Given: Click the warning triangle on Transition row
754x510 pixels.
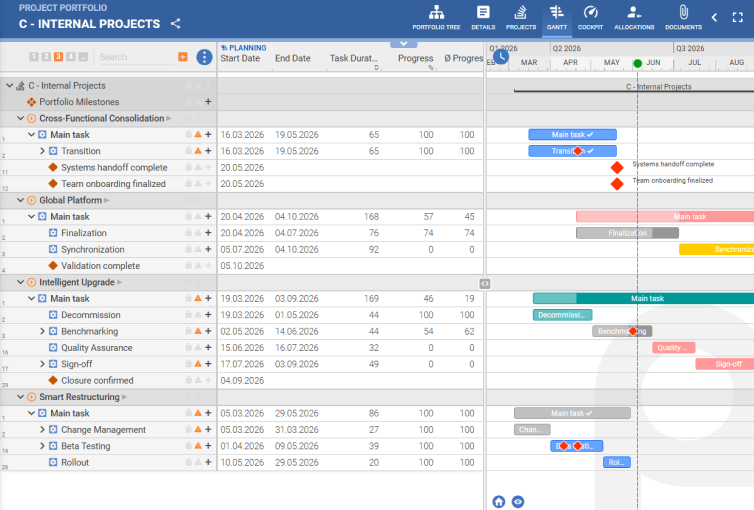Looking at the screenshot, I should (x=198, y=150).
